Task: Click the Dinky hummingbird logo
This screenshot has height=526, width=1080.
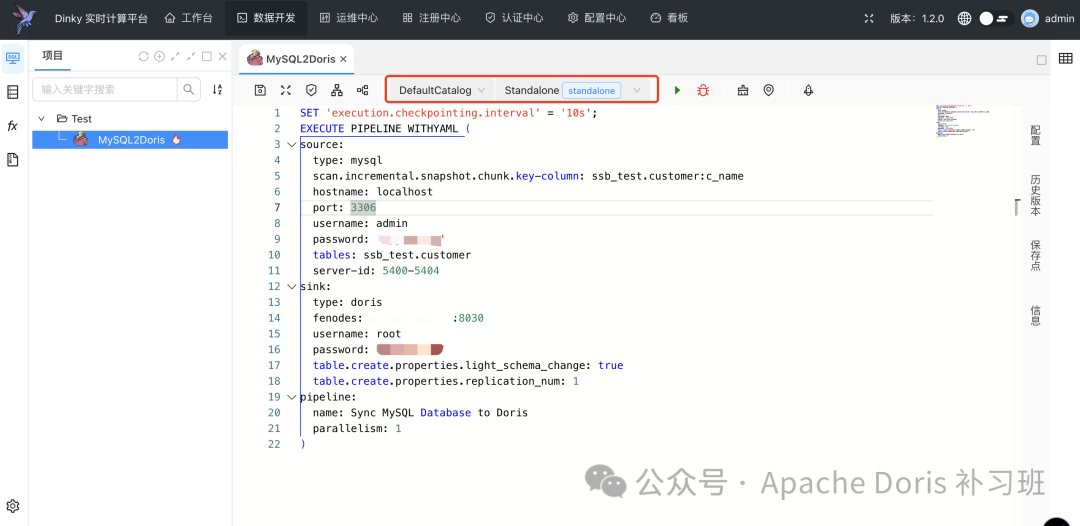Action: coord(25,19)
